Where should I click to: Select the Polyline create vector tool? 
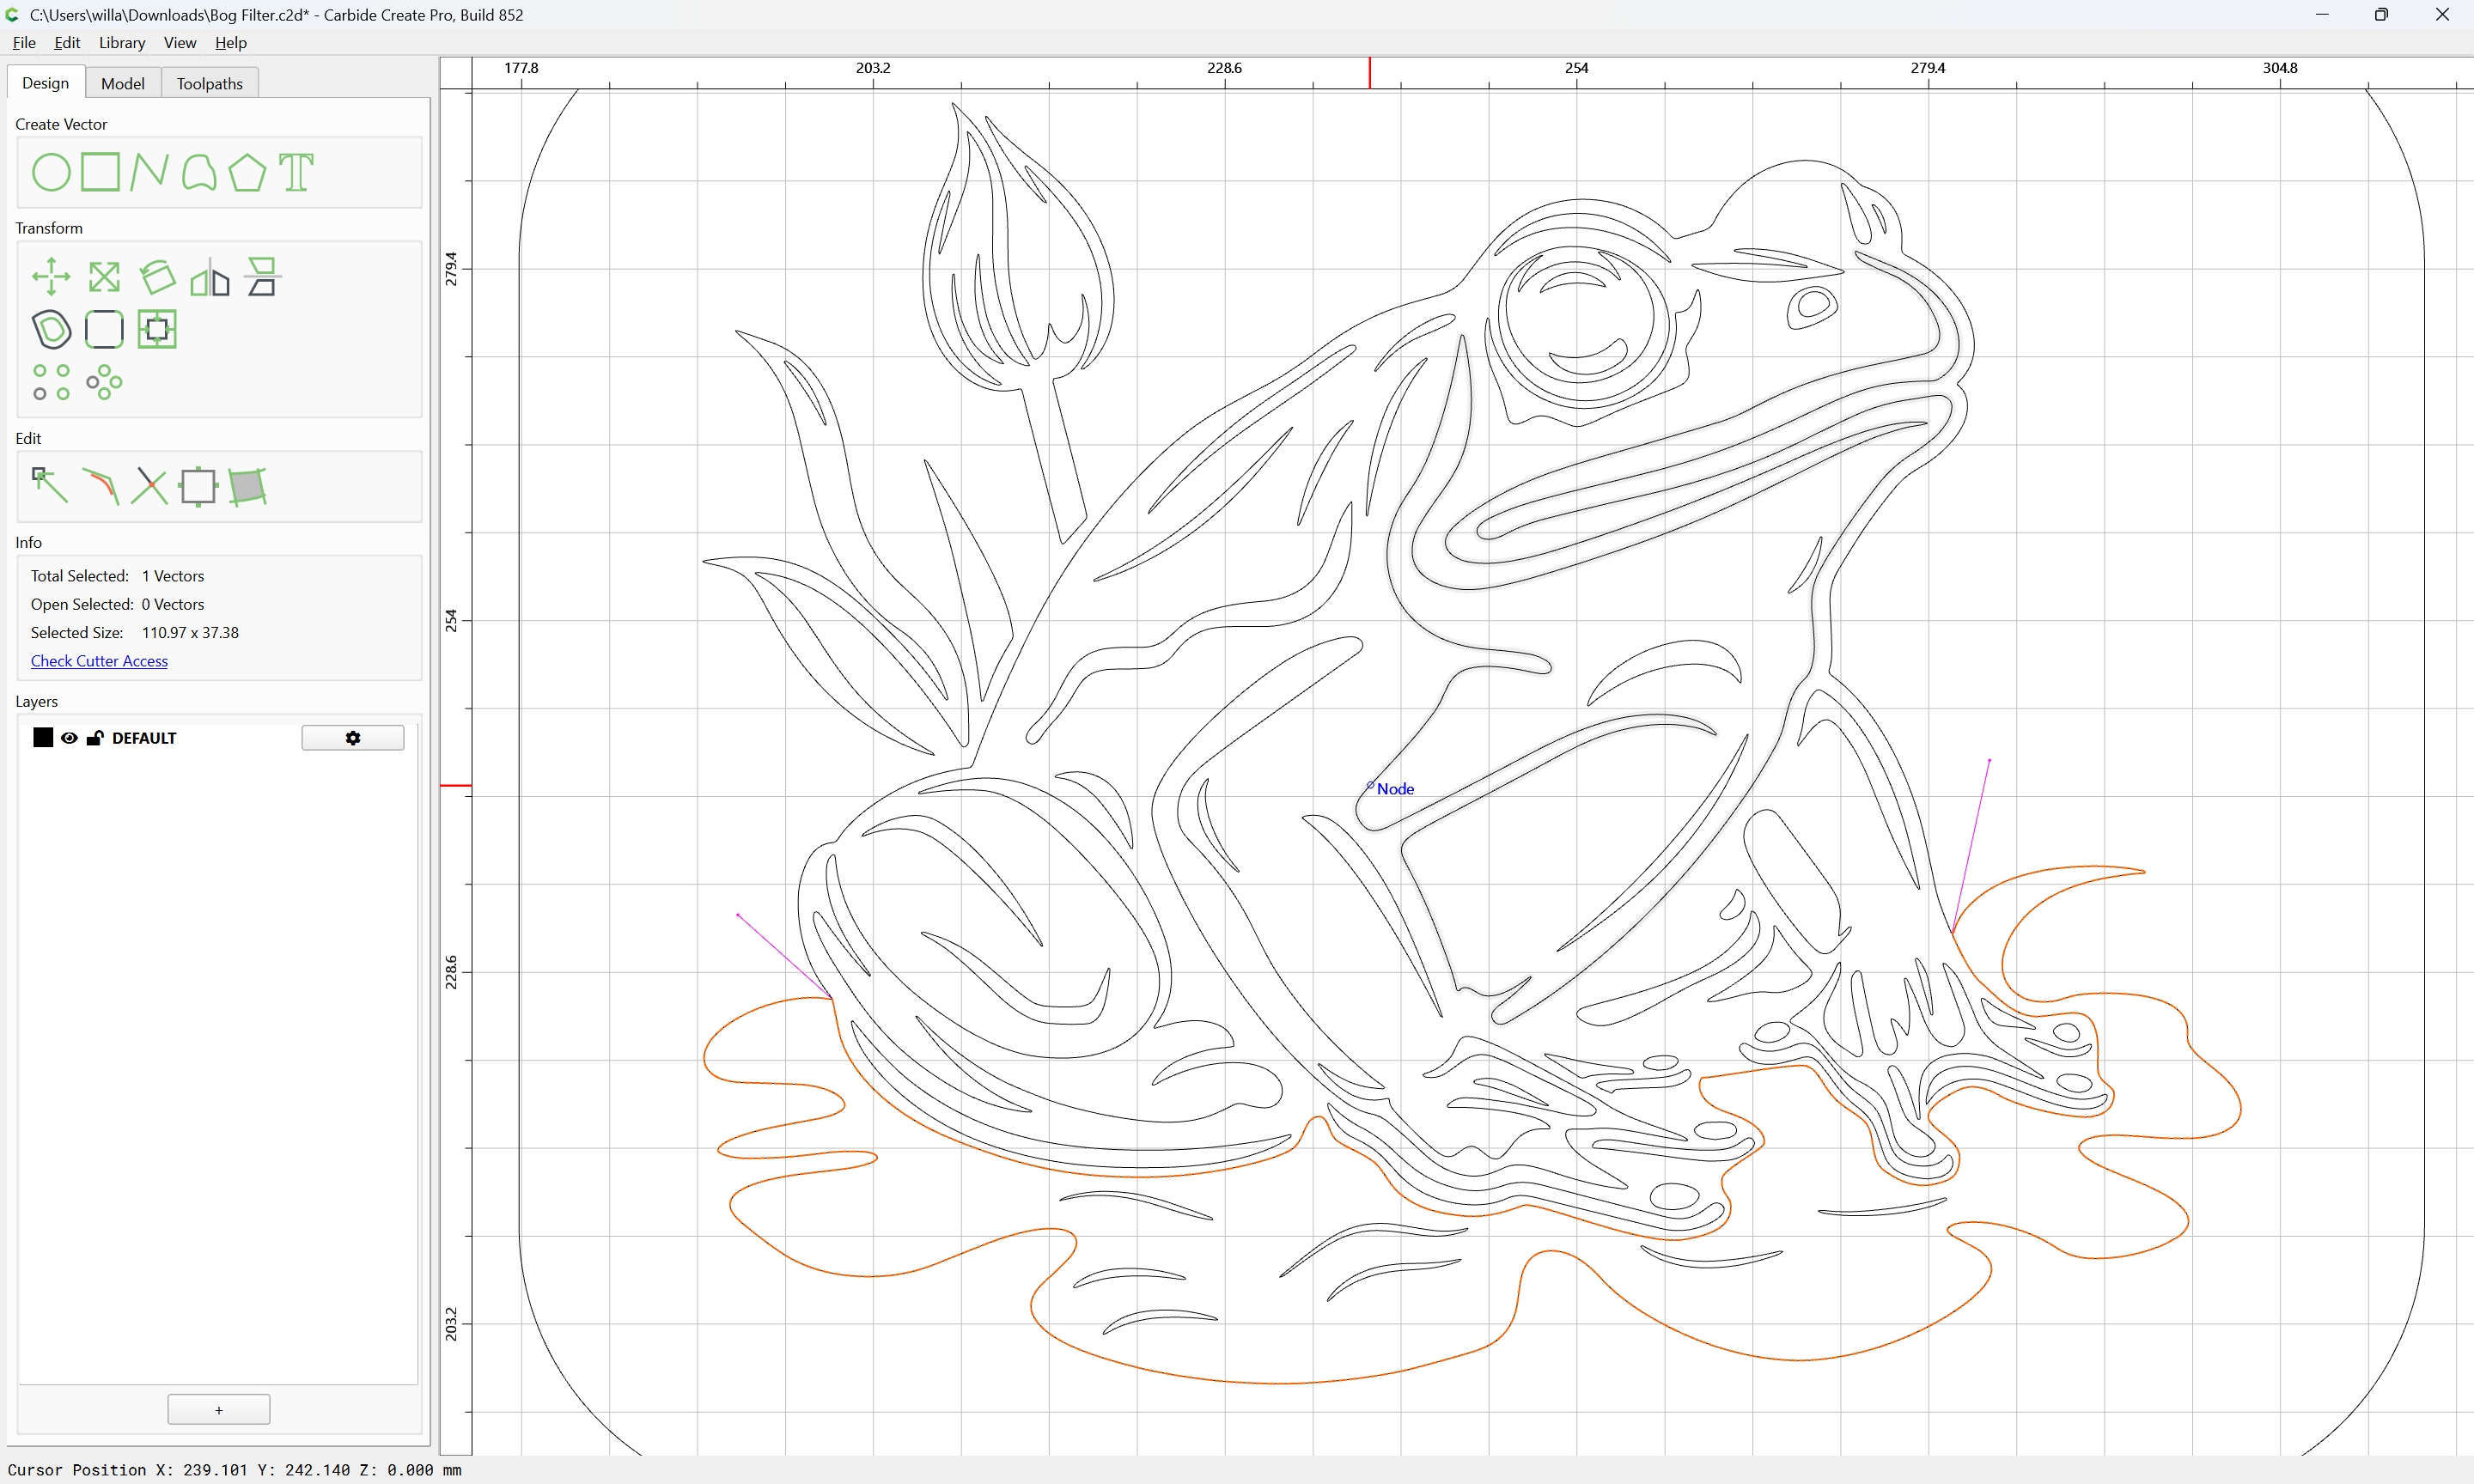click(x=149, y=172)
